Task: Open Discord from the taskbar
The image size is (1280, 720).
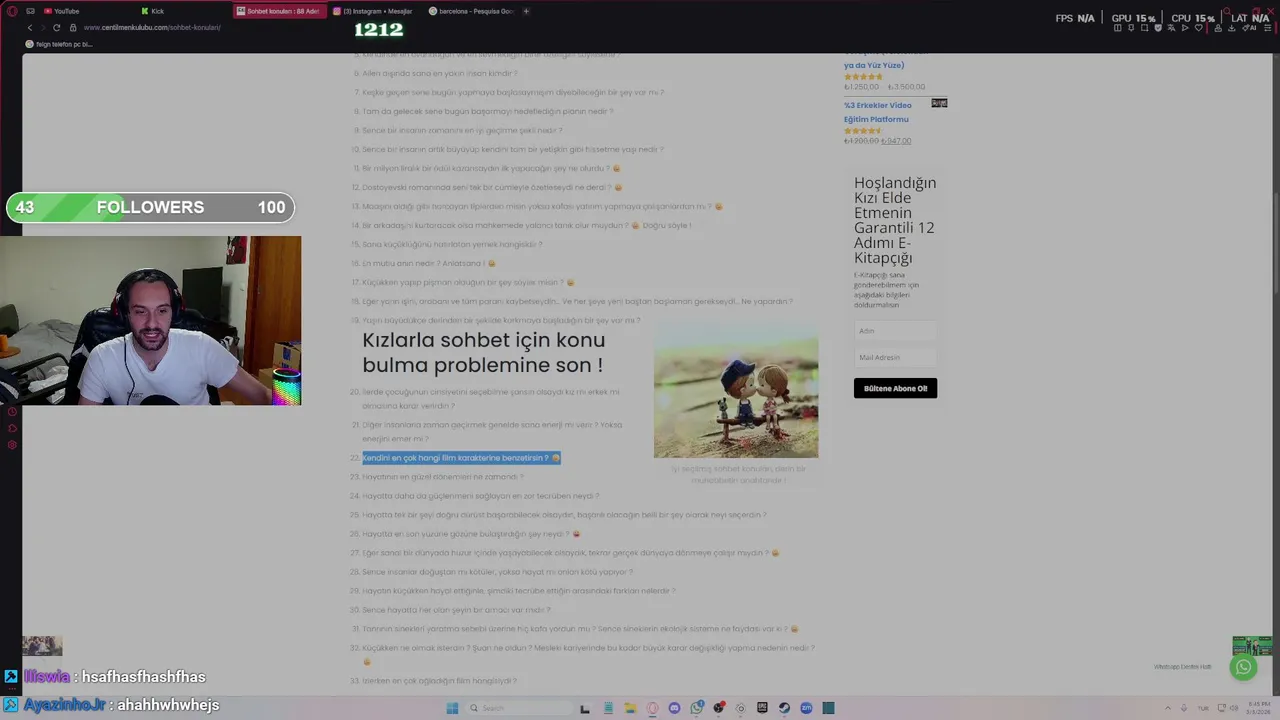Action: click(x=674, y=708)
